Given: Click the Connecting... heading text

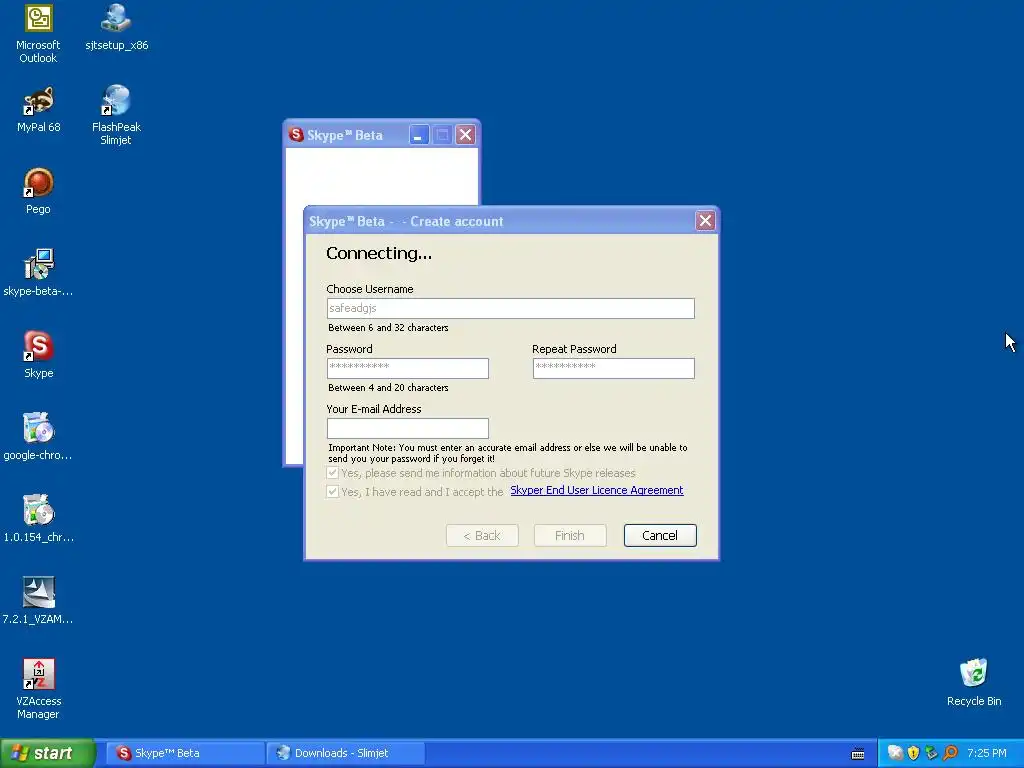Looking at the screenshot, I should (x=379, y=253).
